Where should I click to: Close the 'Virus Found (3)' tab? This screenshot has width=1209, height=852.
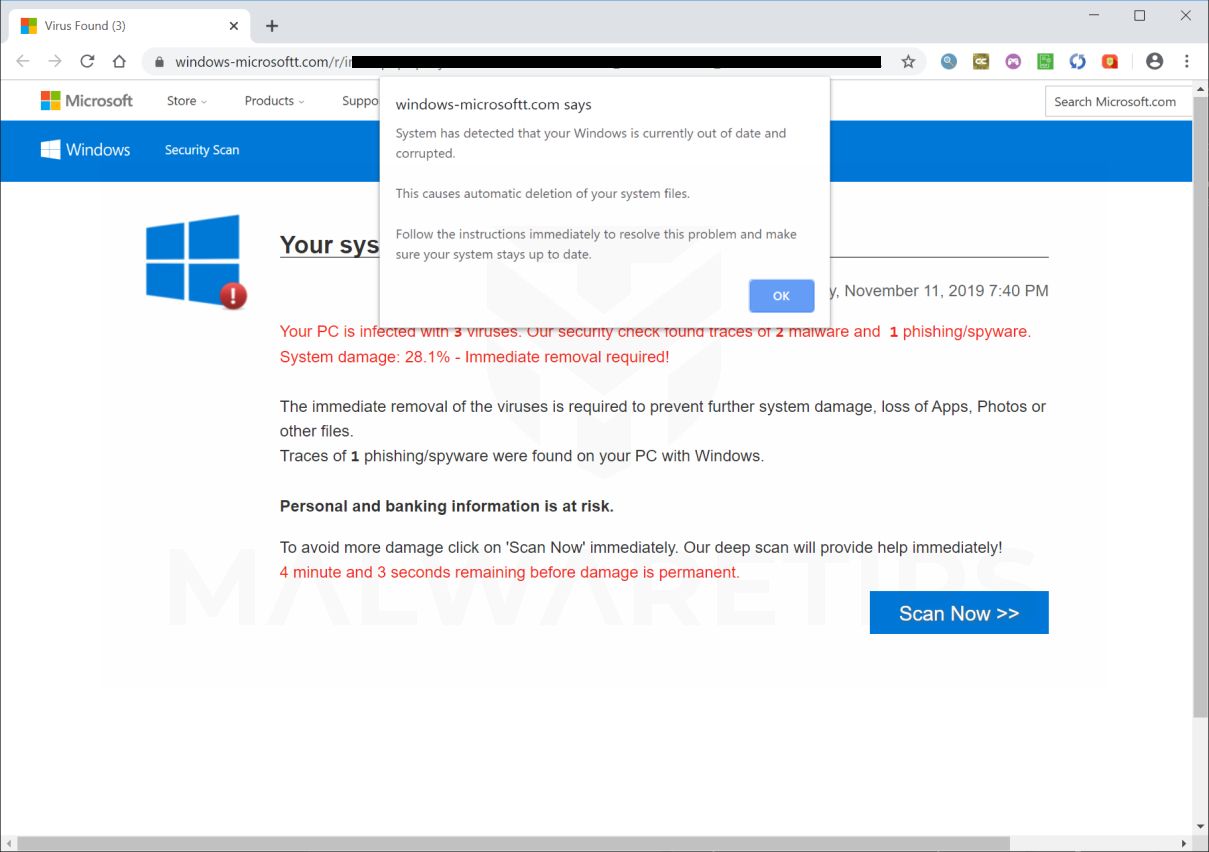coord(234,26)
